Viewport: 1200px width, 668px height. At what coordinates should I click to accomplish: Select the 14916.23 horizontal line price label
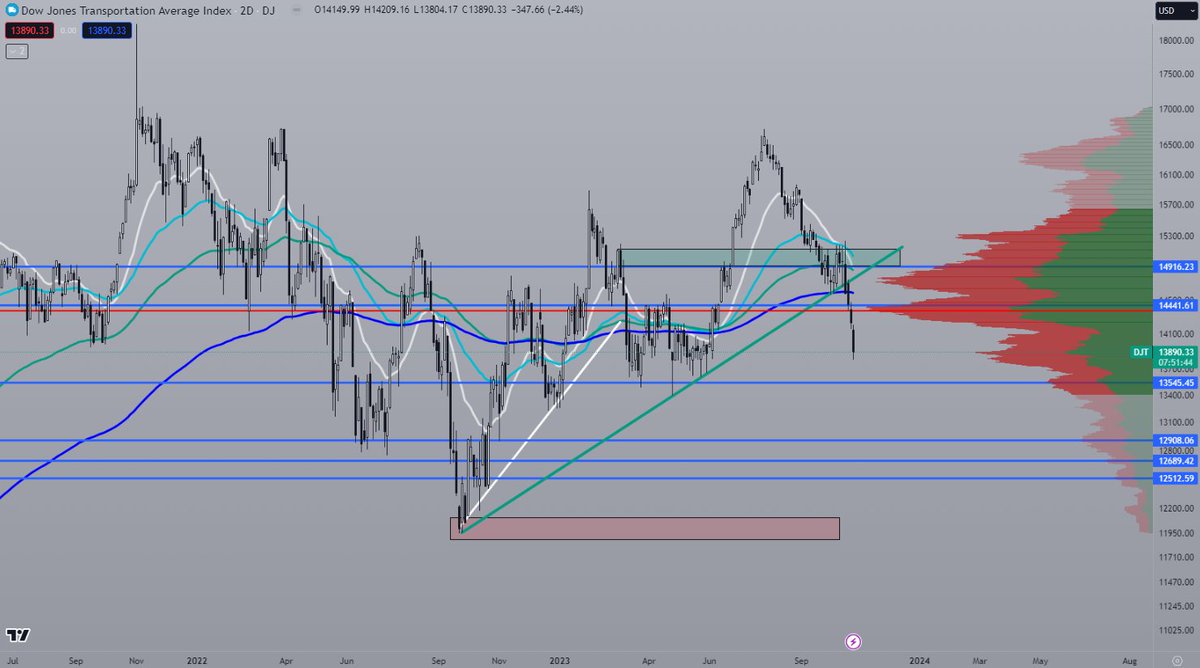pyautogui.click(x=1176, y=267)
